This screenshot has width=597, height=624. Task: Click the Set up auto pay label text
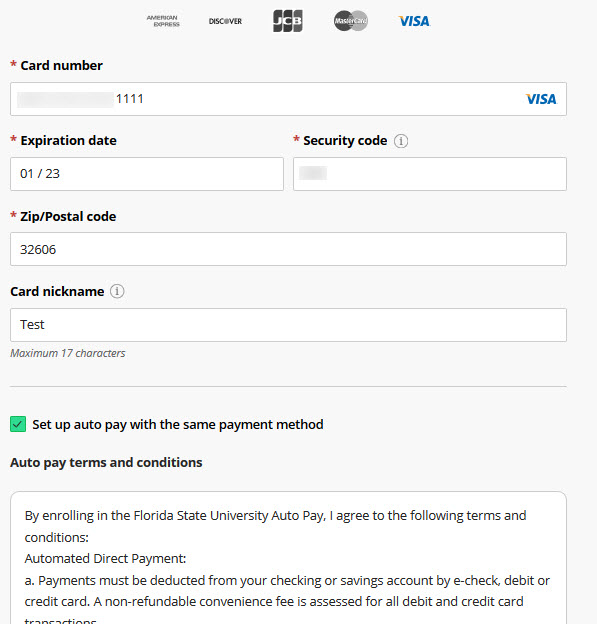tap(178, 425)
